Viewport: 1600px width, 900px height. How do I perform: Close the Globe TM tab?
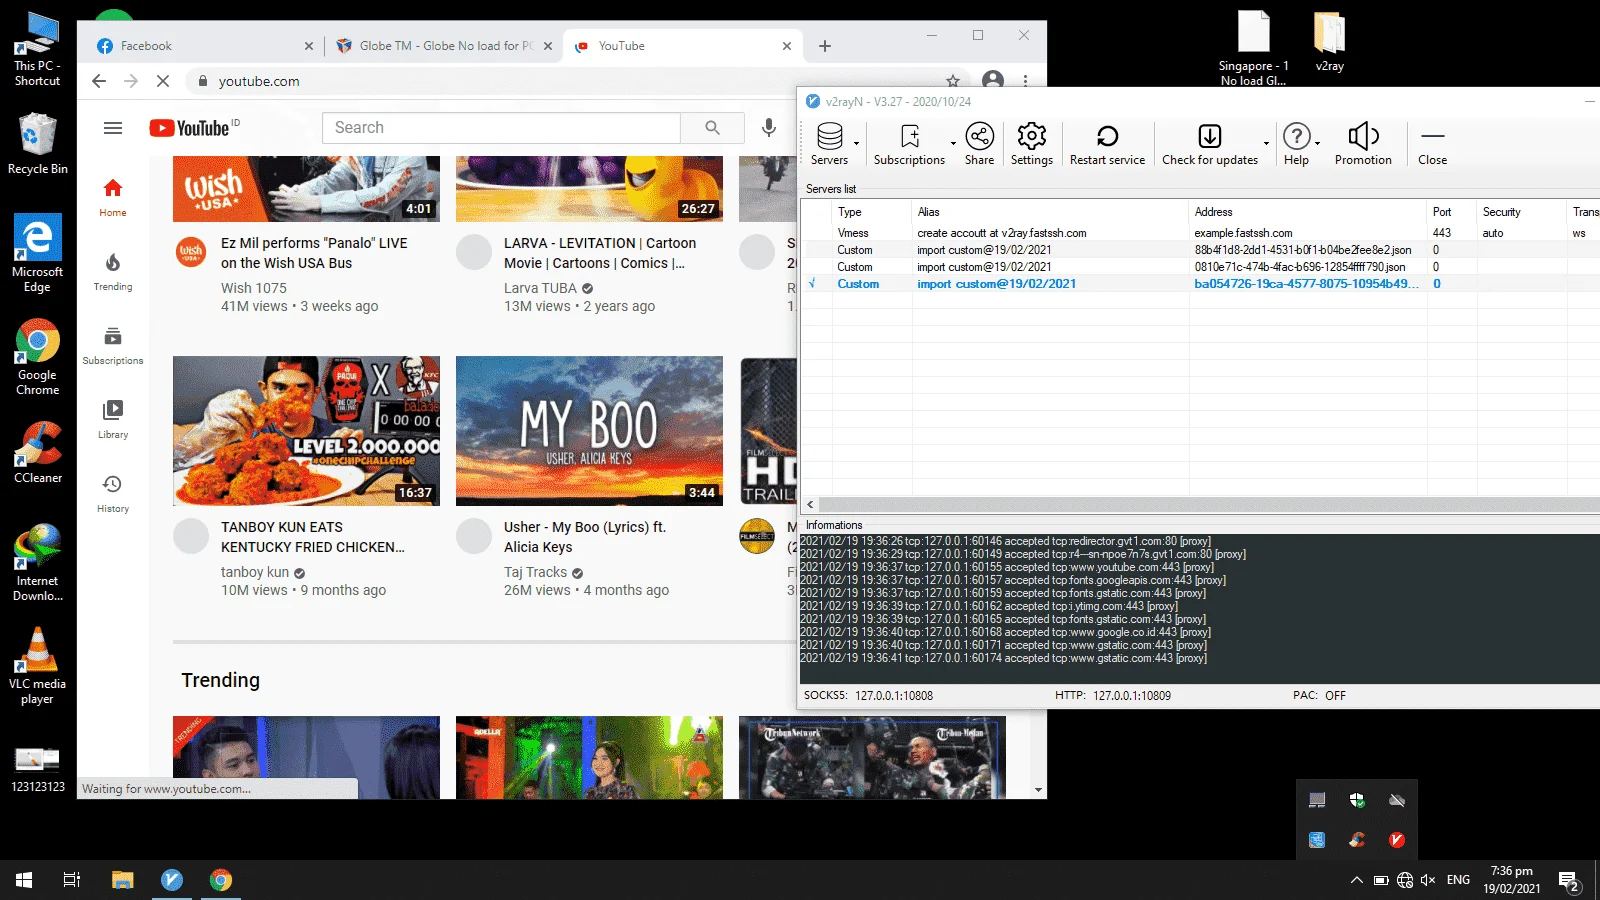[548, 46]
